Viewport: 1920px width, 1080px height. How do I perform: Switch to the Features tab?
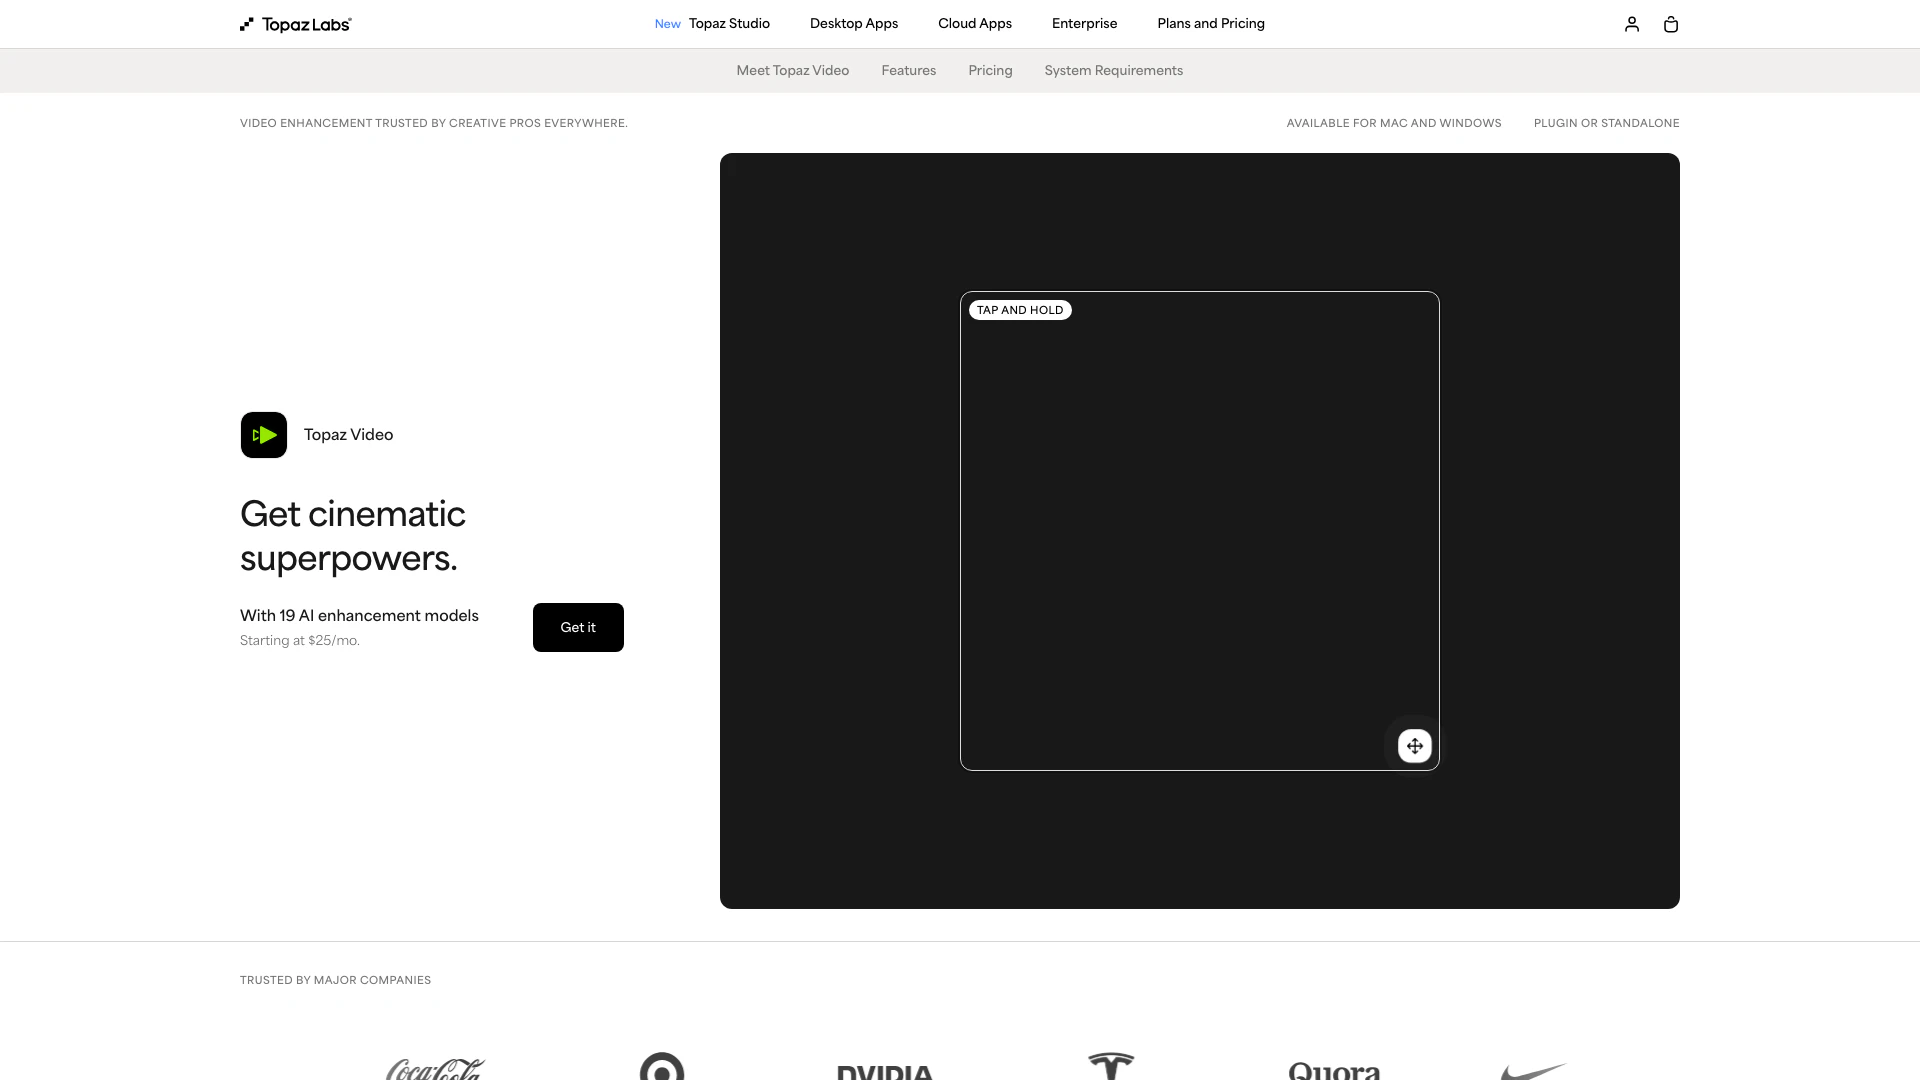tap(908, 70)
